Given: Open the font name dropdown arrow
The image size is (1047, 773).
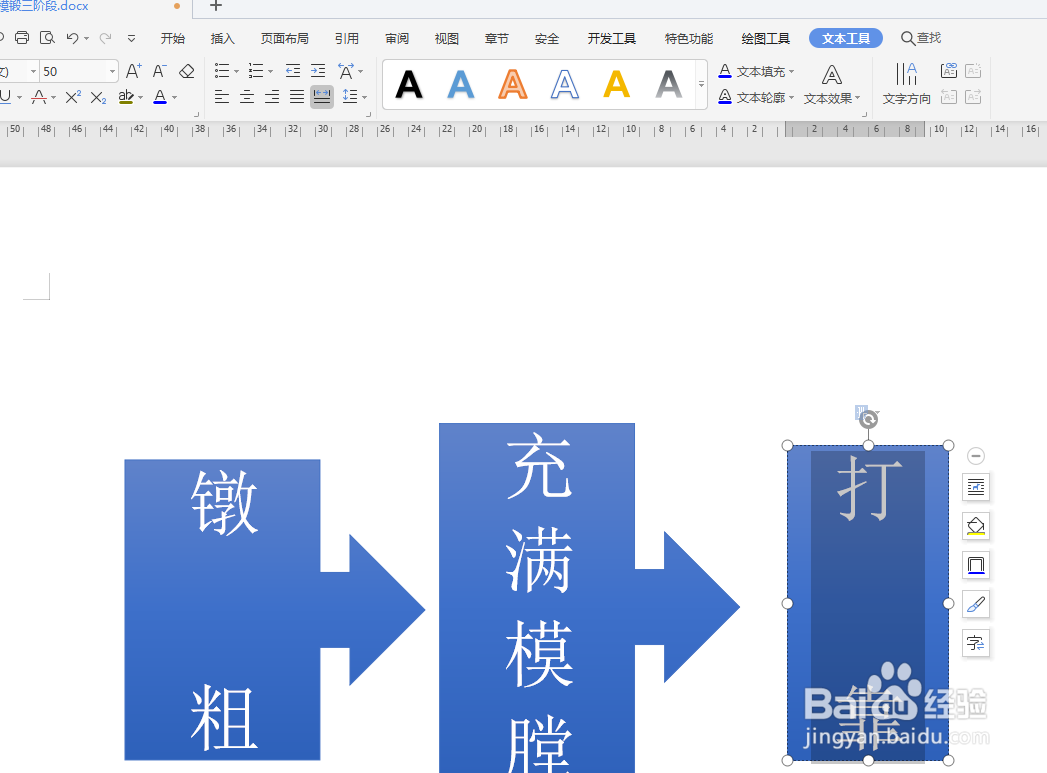Looking at the screenshot, I should click(33, 71).
